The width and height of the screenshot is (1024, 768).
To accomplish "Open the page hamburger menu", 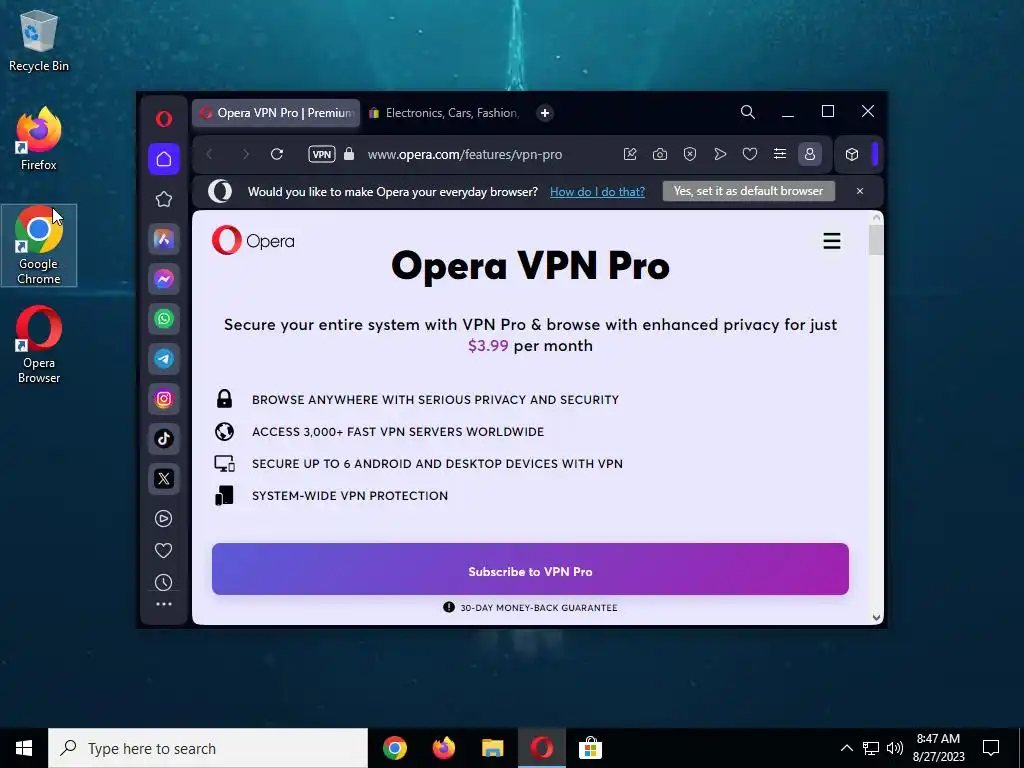I will (831, 241).
